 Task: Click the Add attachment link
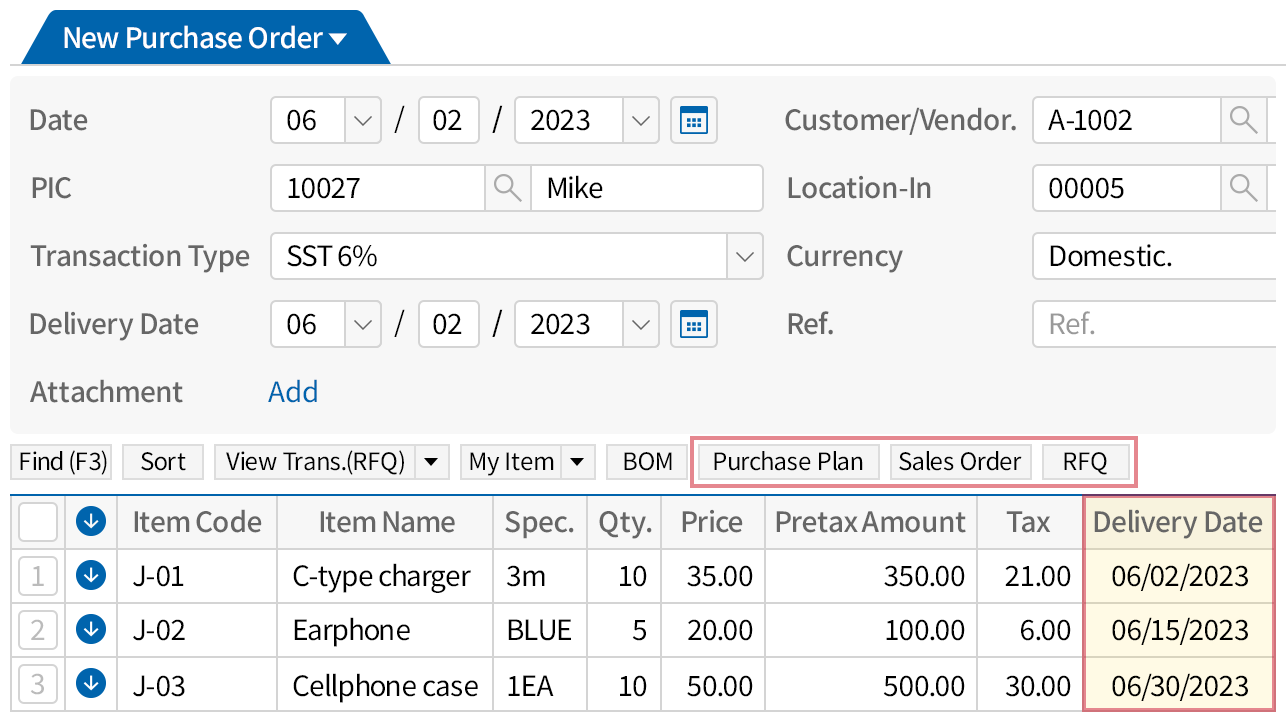click(293, 392)
